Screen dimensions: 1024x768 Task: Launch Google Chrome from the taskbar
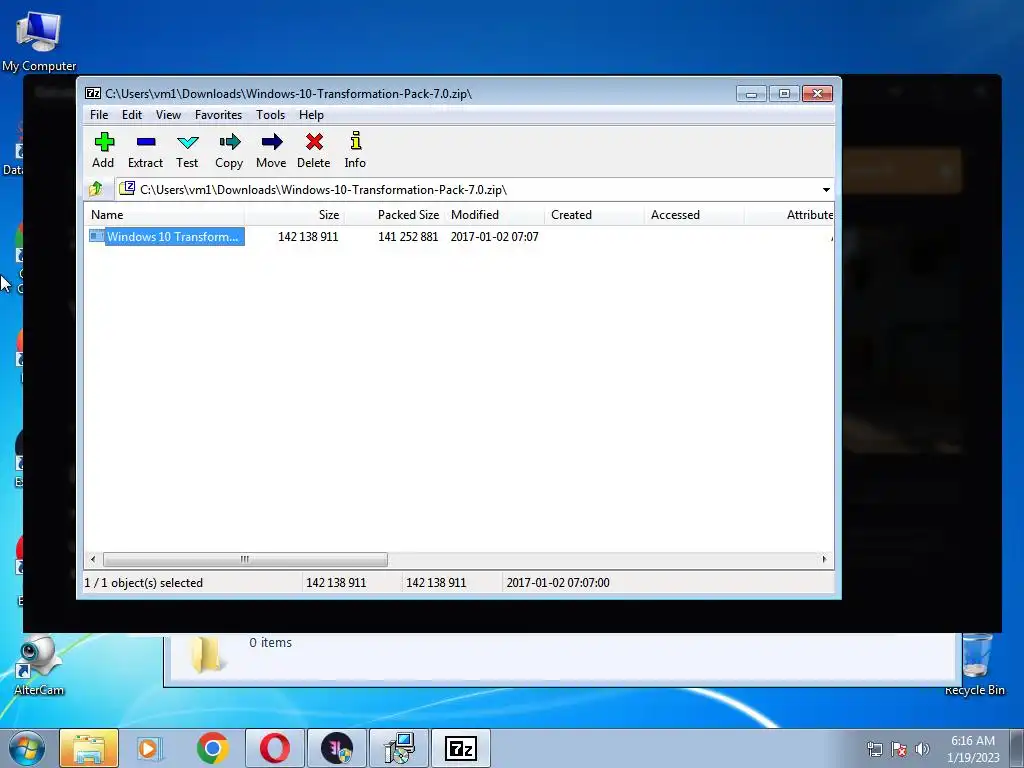click(x=212, y=748)
